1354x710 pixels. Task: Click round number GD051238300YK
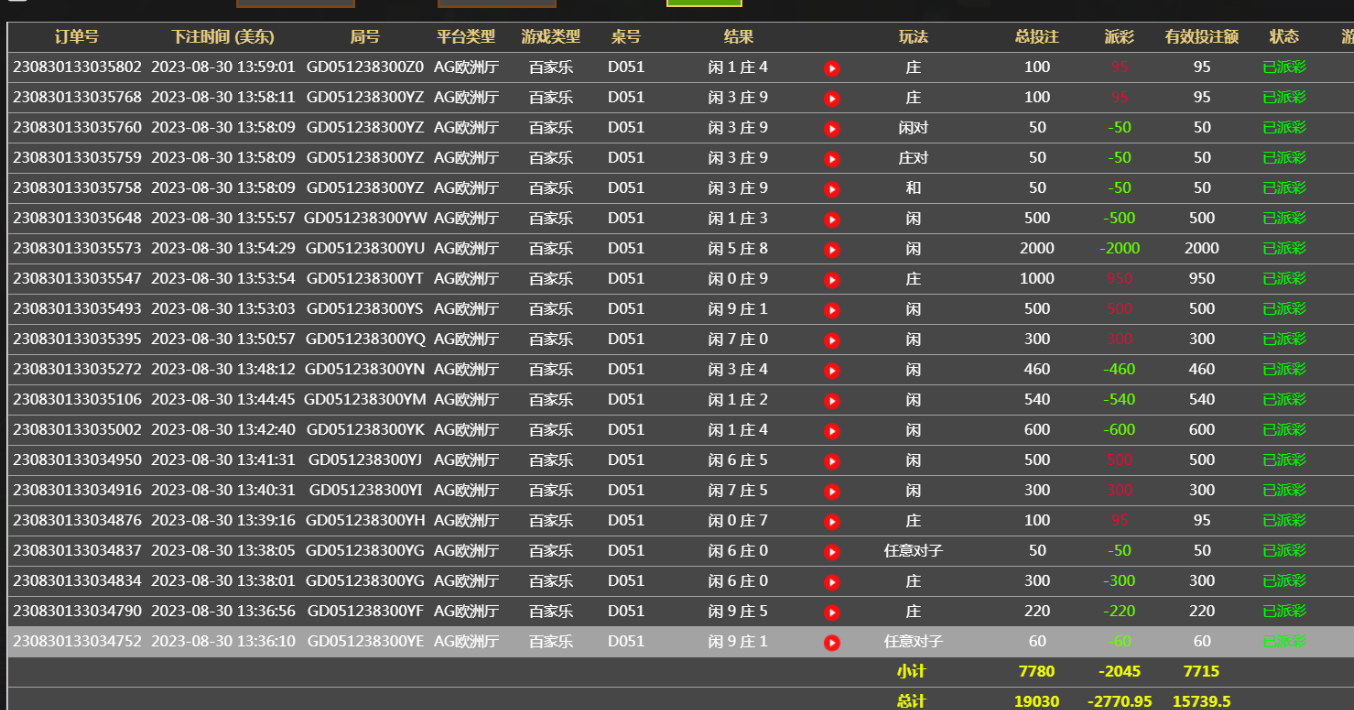[365, 430]
